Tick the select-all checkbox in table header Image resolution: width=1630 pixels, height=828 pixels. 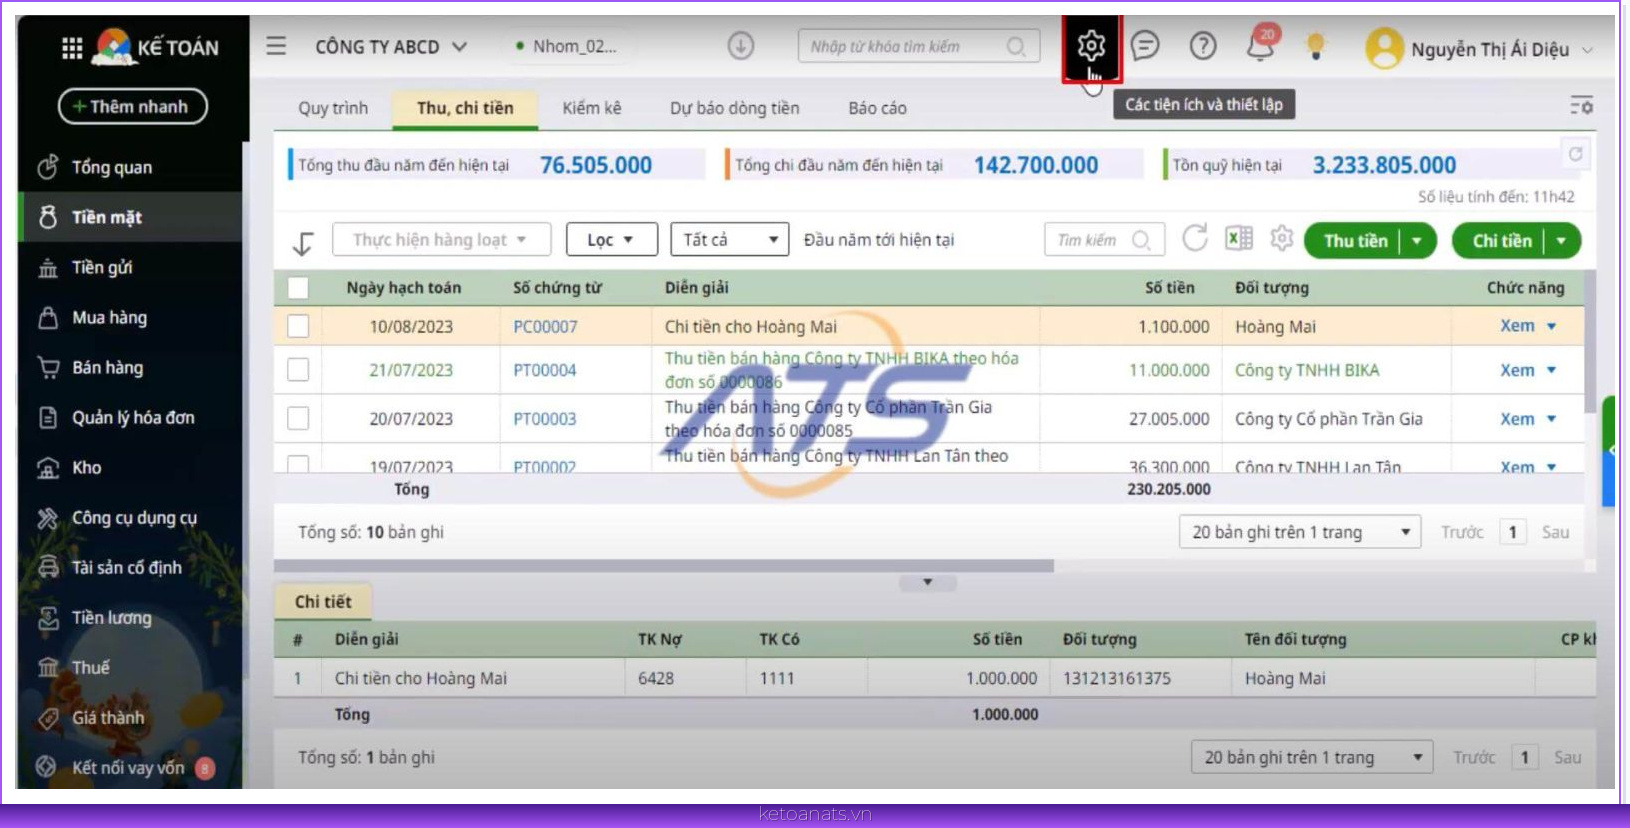298,288
